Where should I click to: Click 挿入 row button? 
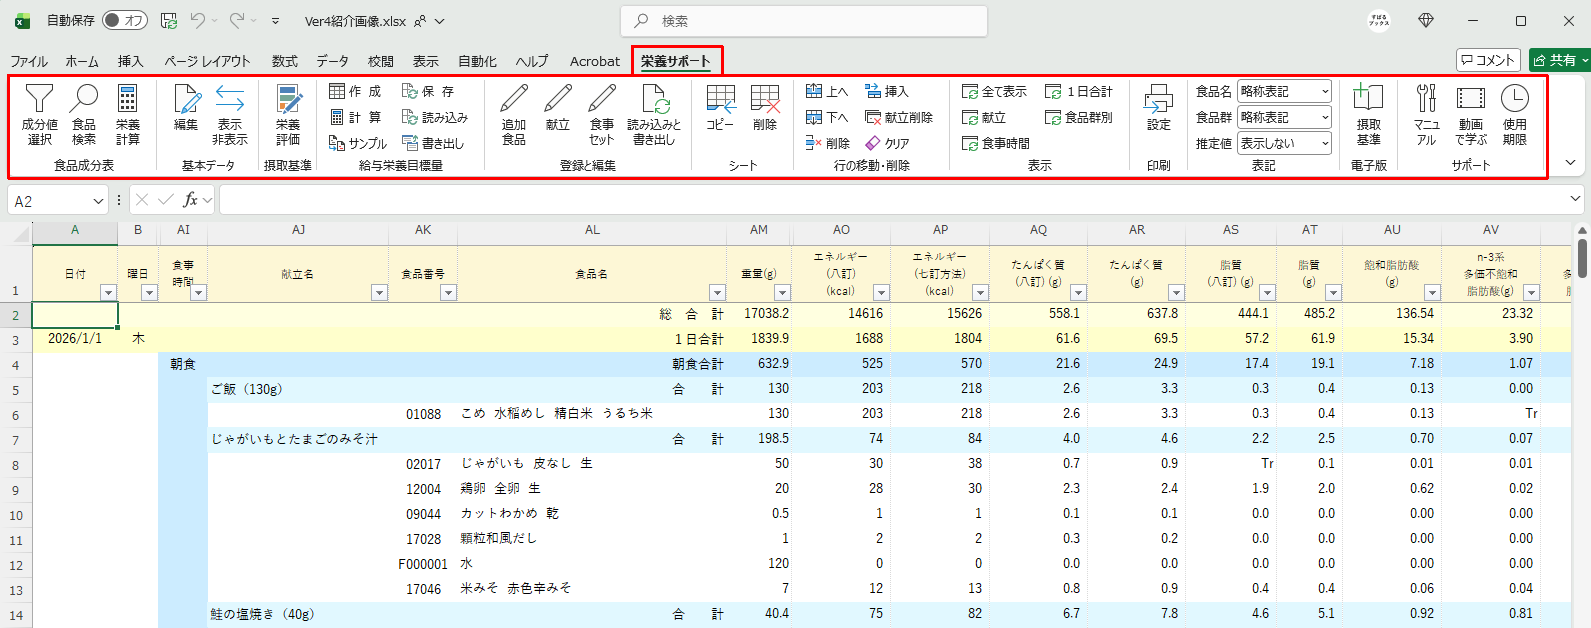(887, 91)
